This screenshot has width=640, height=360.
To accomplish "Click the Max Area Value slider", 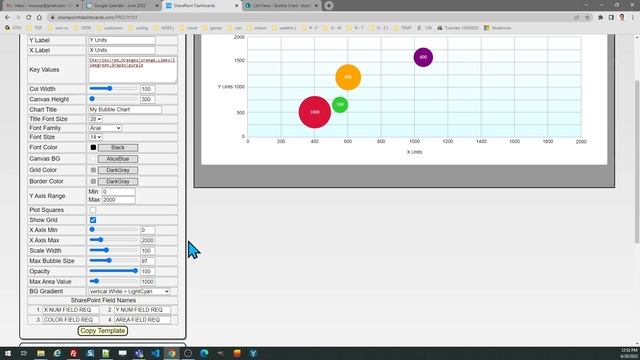I will (113, 281).
